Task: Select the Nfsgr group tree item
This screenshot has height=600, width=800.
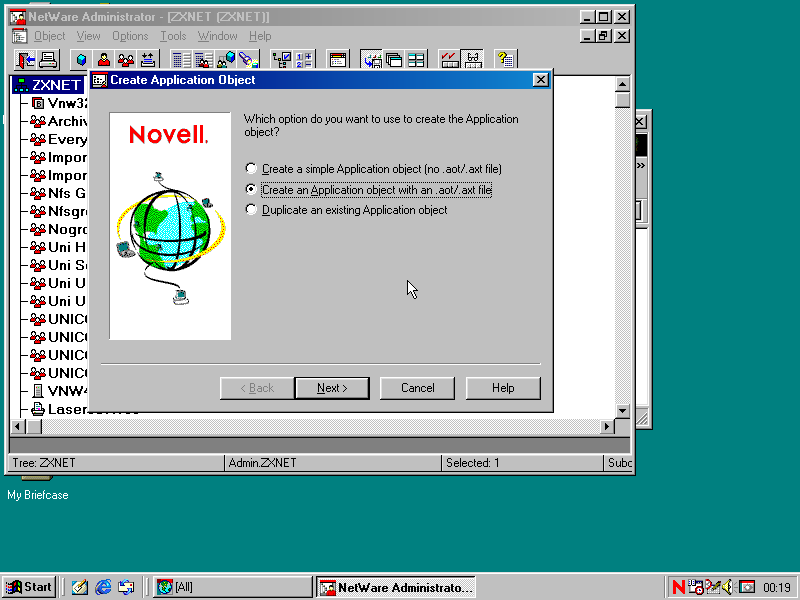Action: (59, 211)
